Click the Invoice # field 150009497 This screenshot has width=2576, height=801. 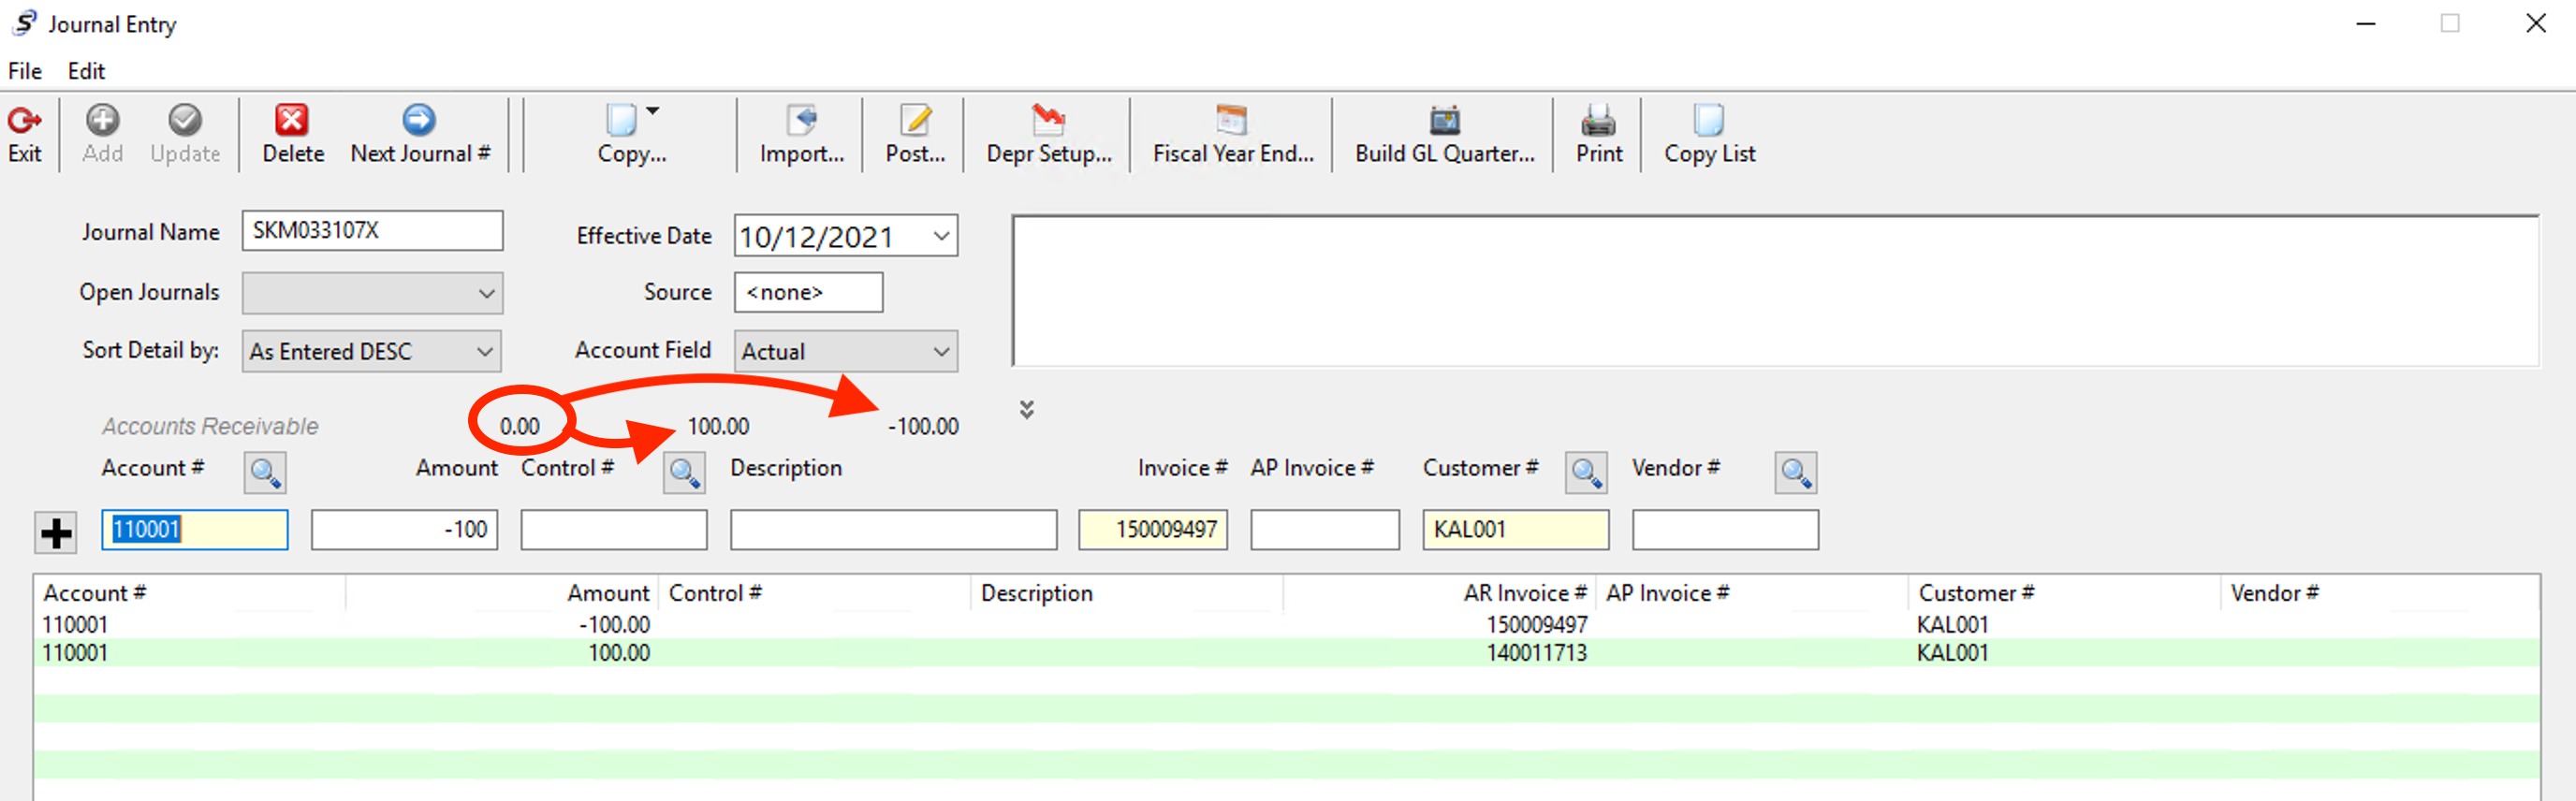(1153, 529)
